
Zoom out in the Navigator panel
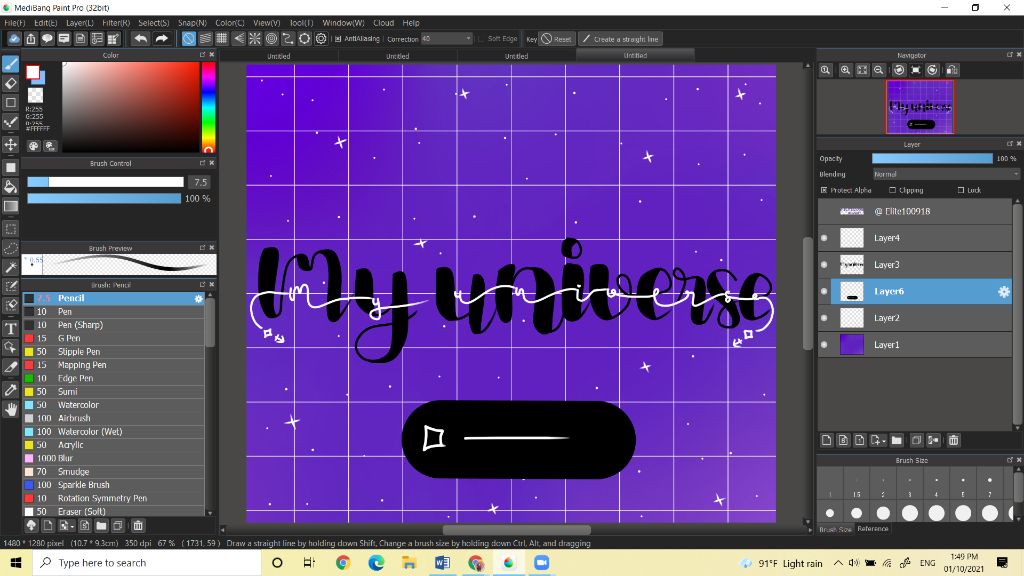pyautogui.click(x=879, y=70)
